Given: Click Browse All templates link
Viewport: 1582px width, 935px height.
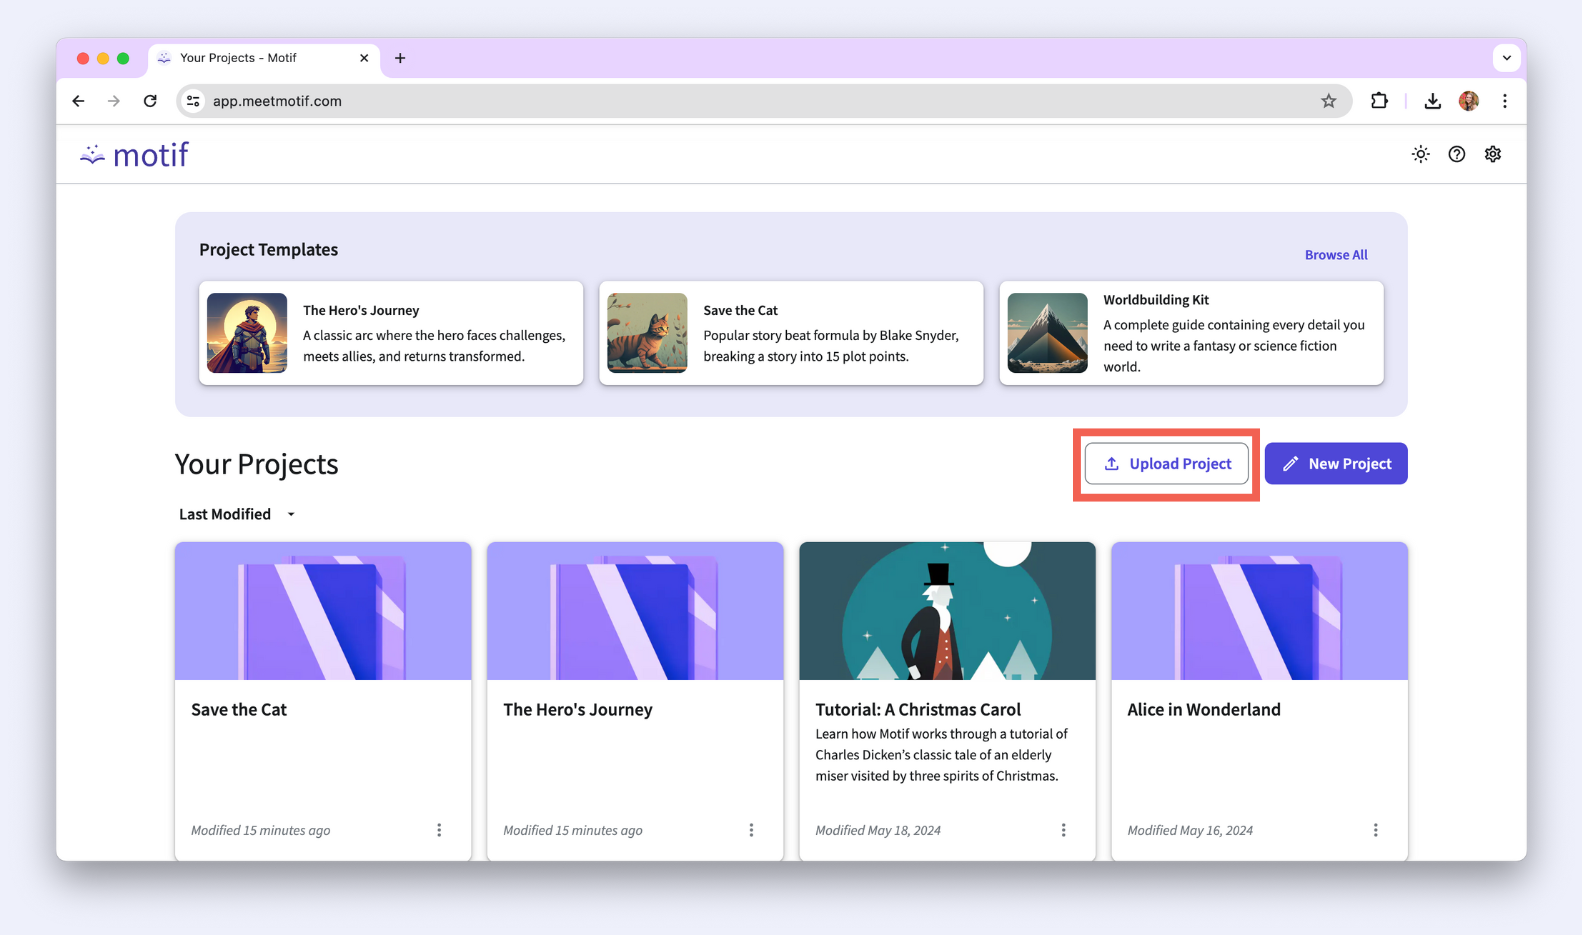Looking at the screenshot, I should point(1336,255).
